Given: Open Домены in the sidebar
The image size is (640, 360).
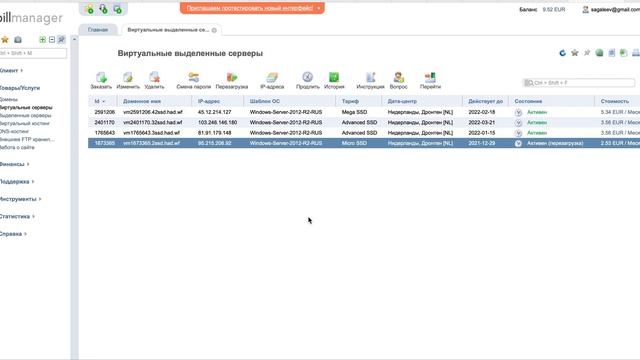Looking at the screenshot, I should point(9,99).
